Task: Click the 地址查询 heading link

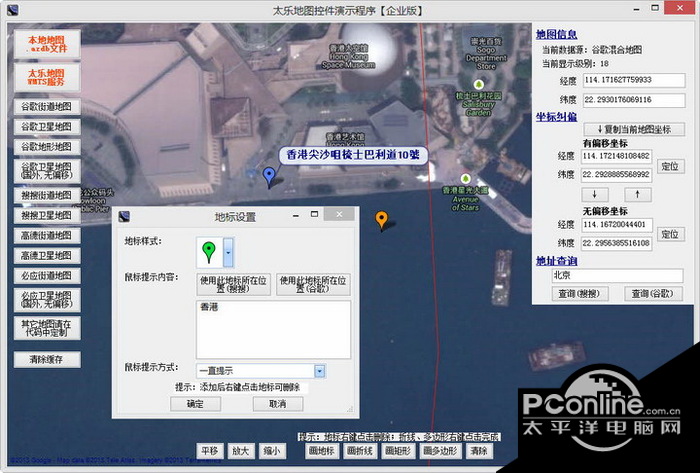Action: click(556, 261)
